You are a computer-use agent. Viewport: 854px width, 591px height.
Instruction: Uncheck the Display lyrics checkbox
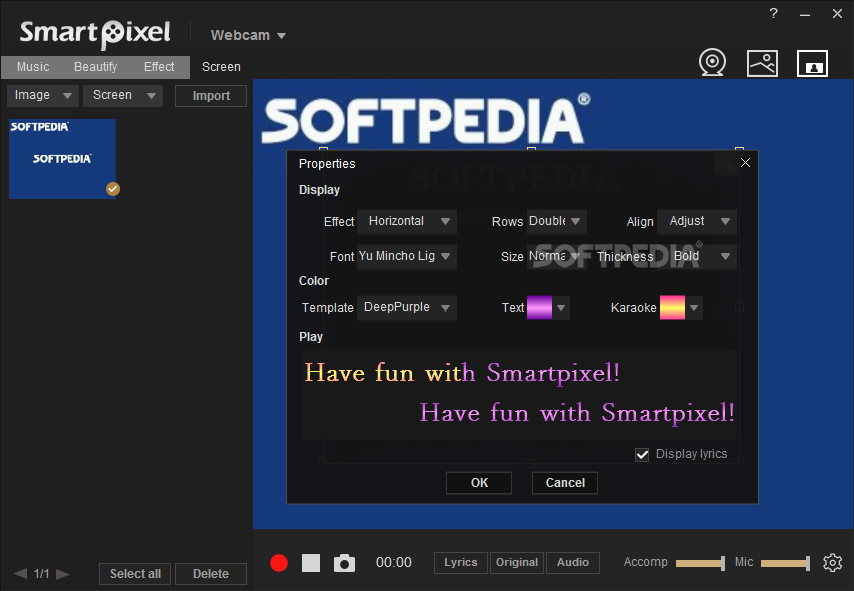pyautogui.click(x=642, y=454)
